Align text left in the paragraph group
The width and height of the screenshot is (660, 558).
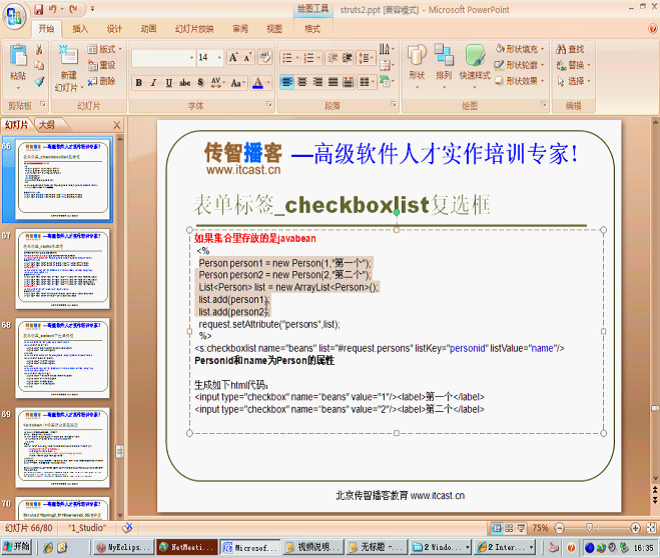(x=287, y=82)
